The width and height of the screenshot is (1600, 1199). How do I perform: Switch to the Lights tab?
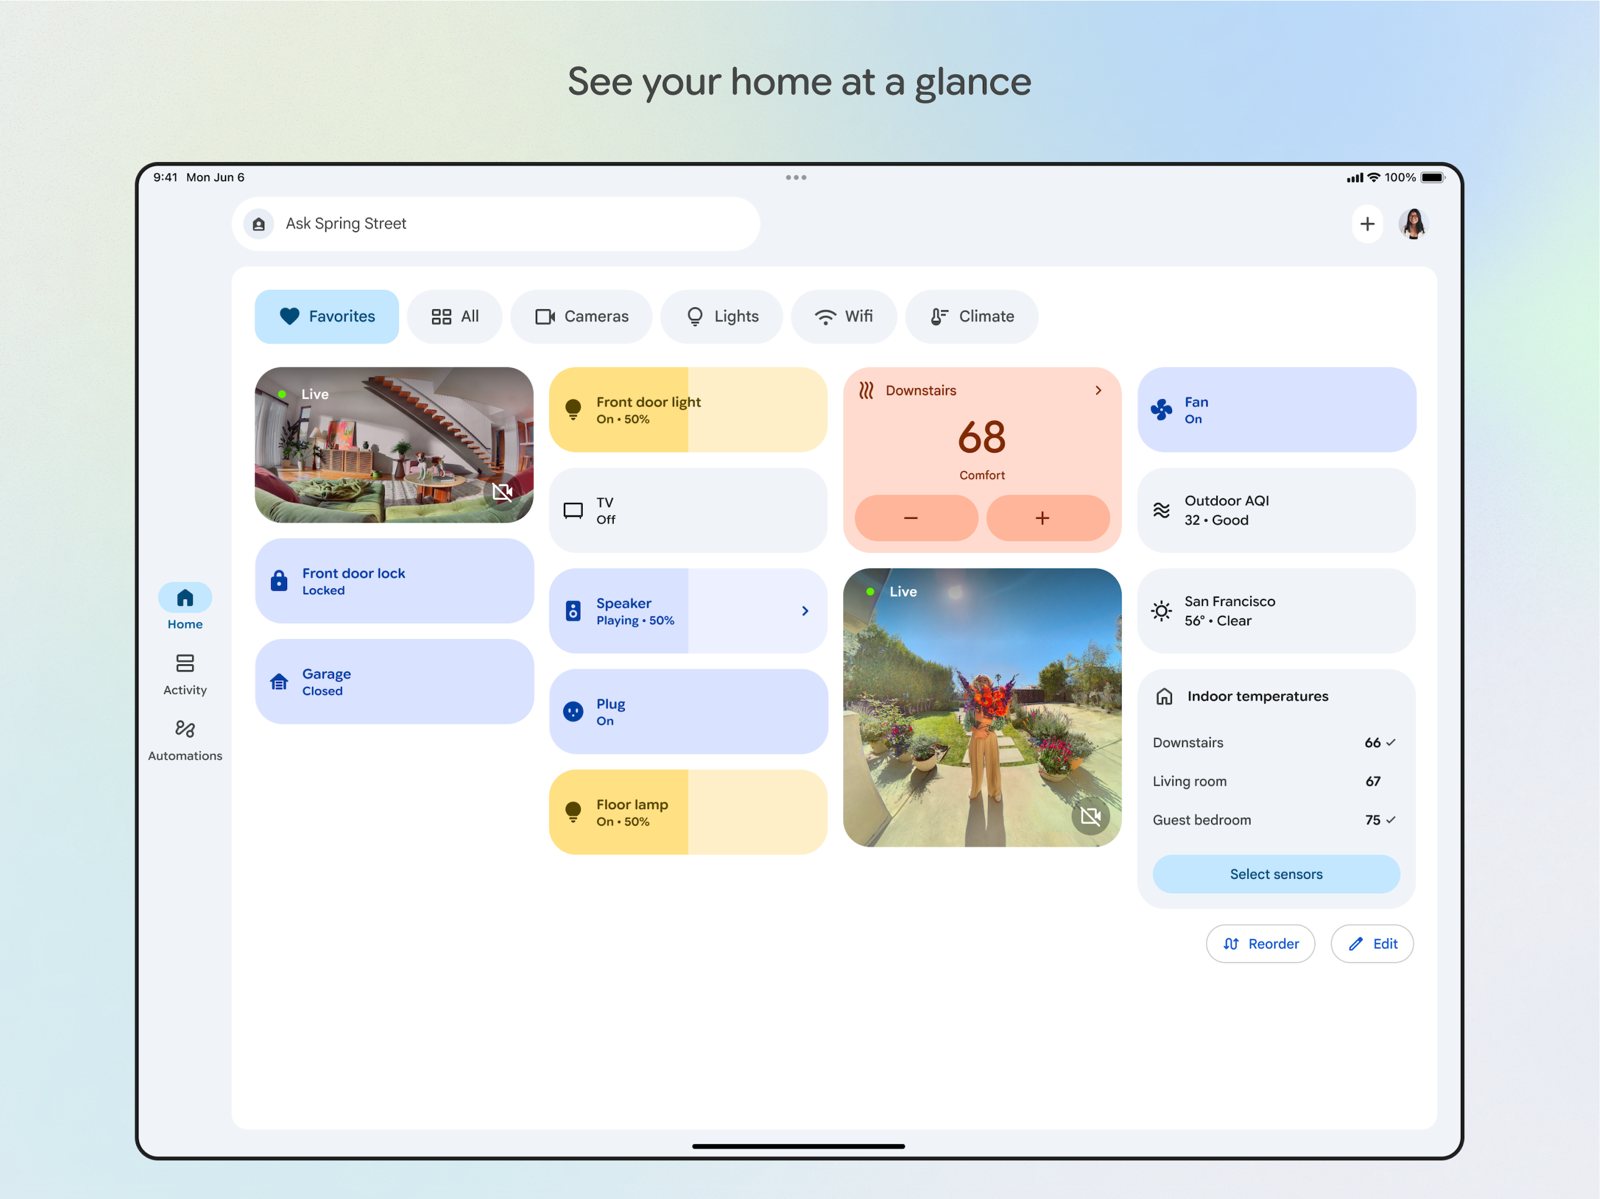click(x=722, y=317)
